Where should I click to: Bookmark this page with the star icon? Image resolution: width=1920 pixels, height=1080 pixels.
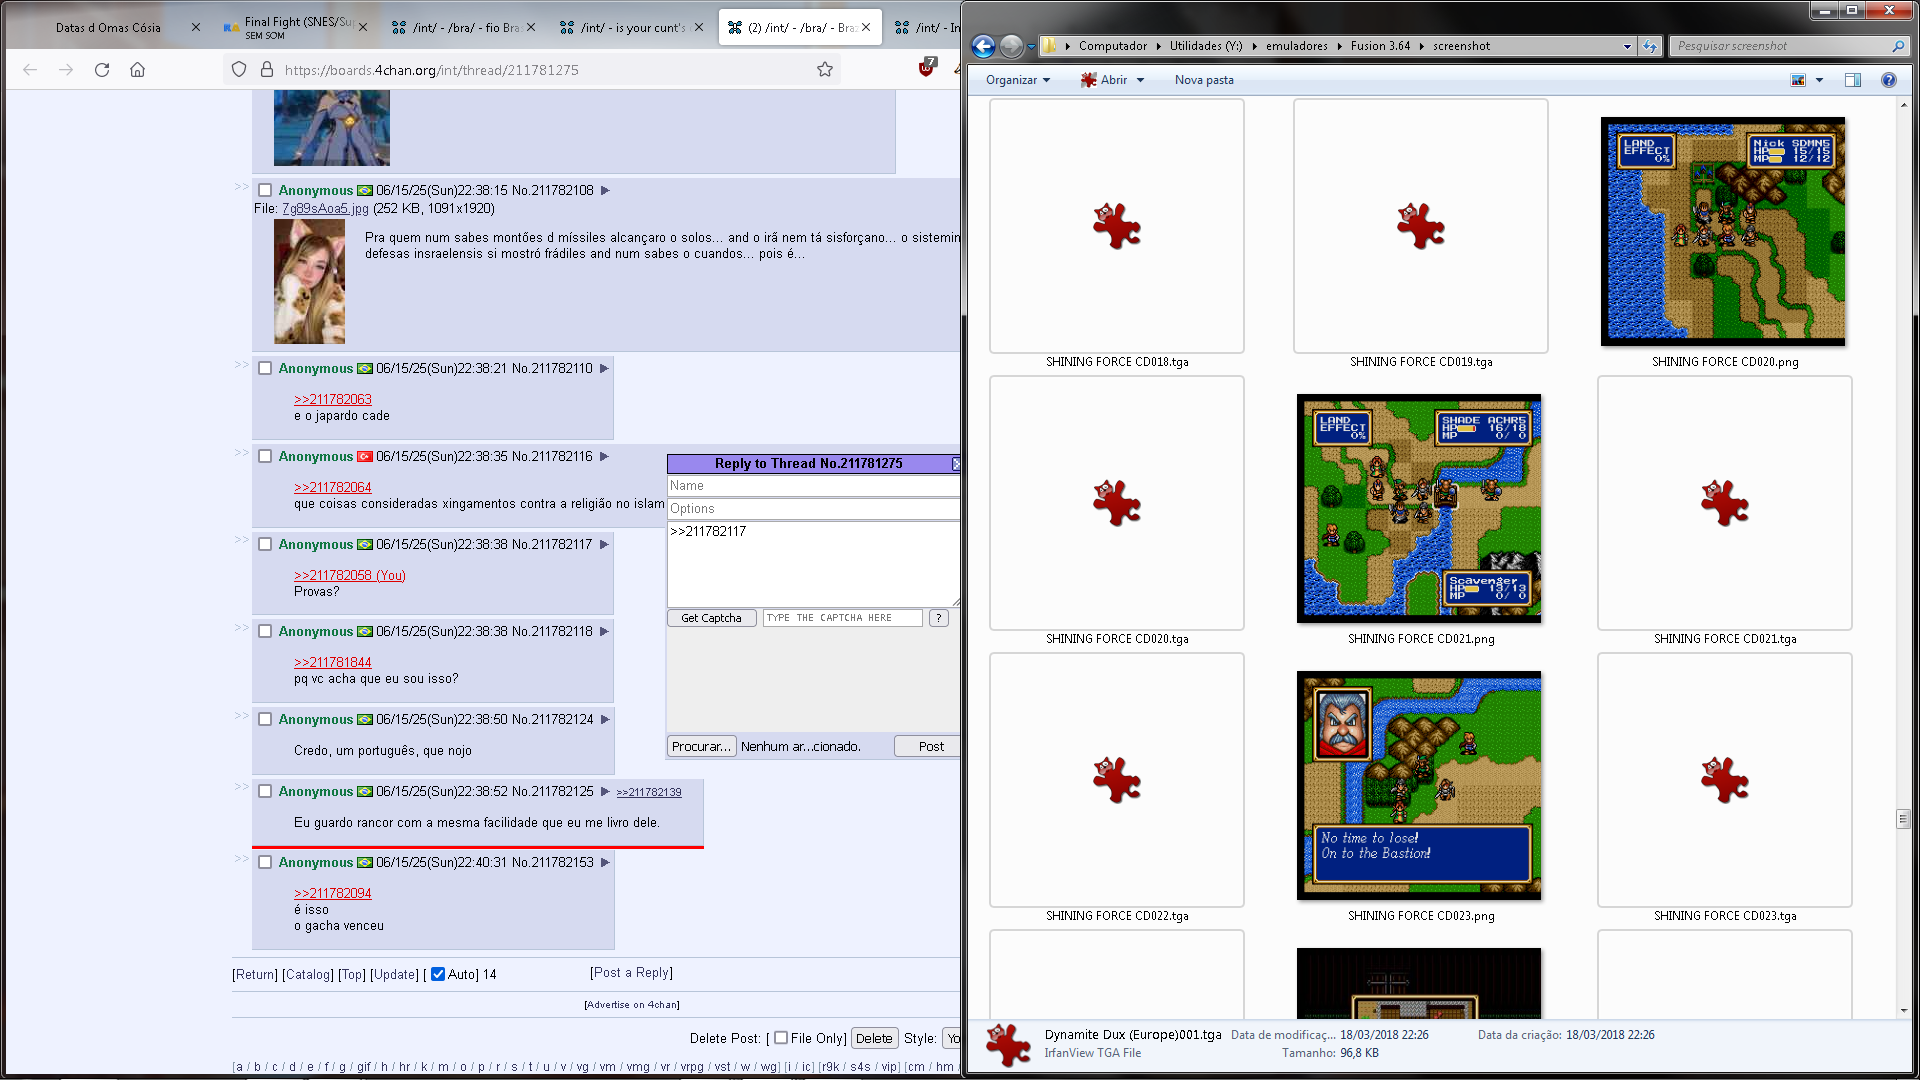825,70
